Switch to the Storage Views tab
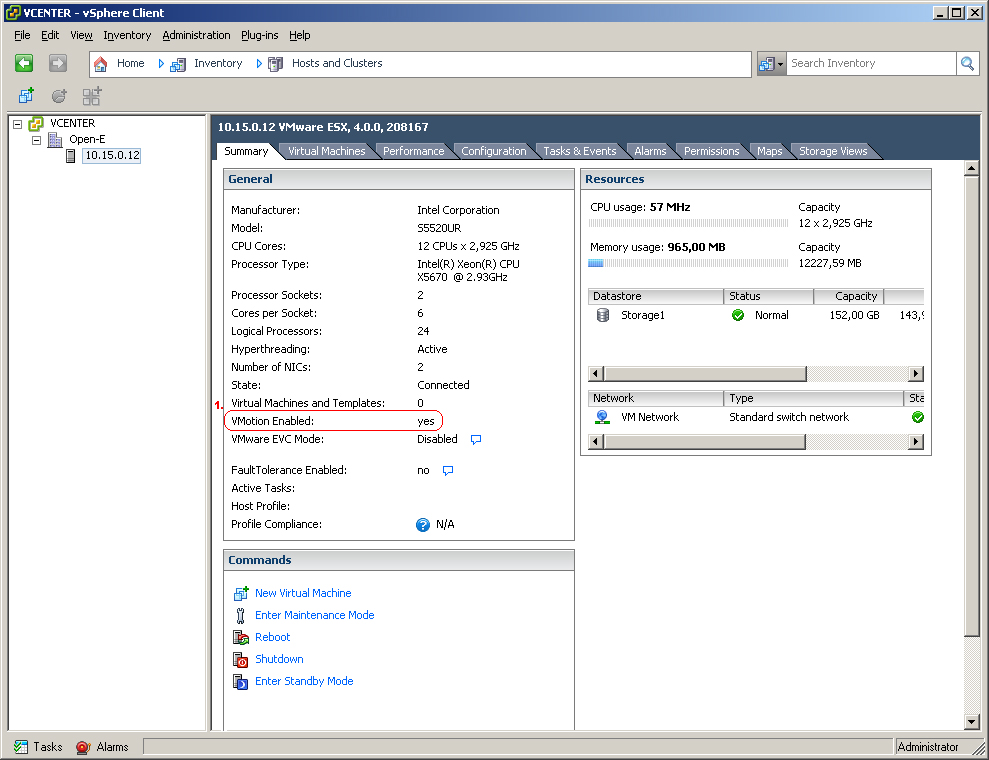Image resolution: width=989 pixels, height=760 pixels. (x=833, y=151)
